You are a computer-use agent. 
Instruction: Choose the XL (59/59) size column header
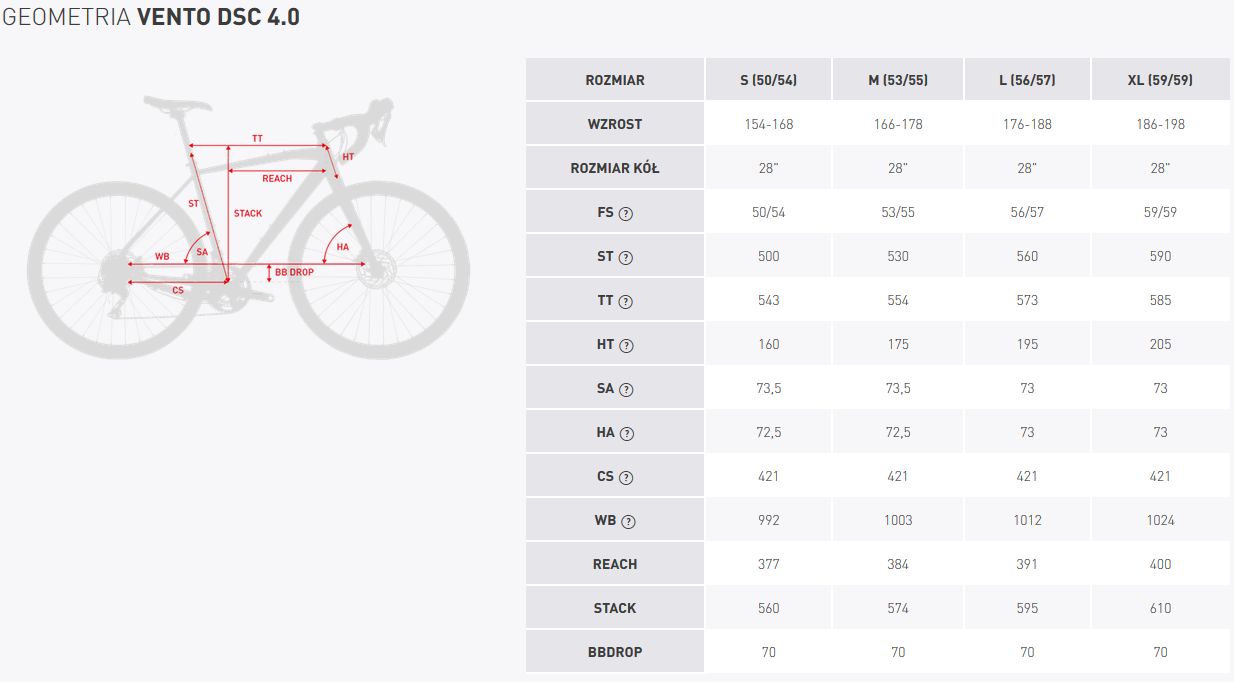pyautogui.click(x=1160, y=79)
